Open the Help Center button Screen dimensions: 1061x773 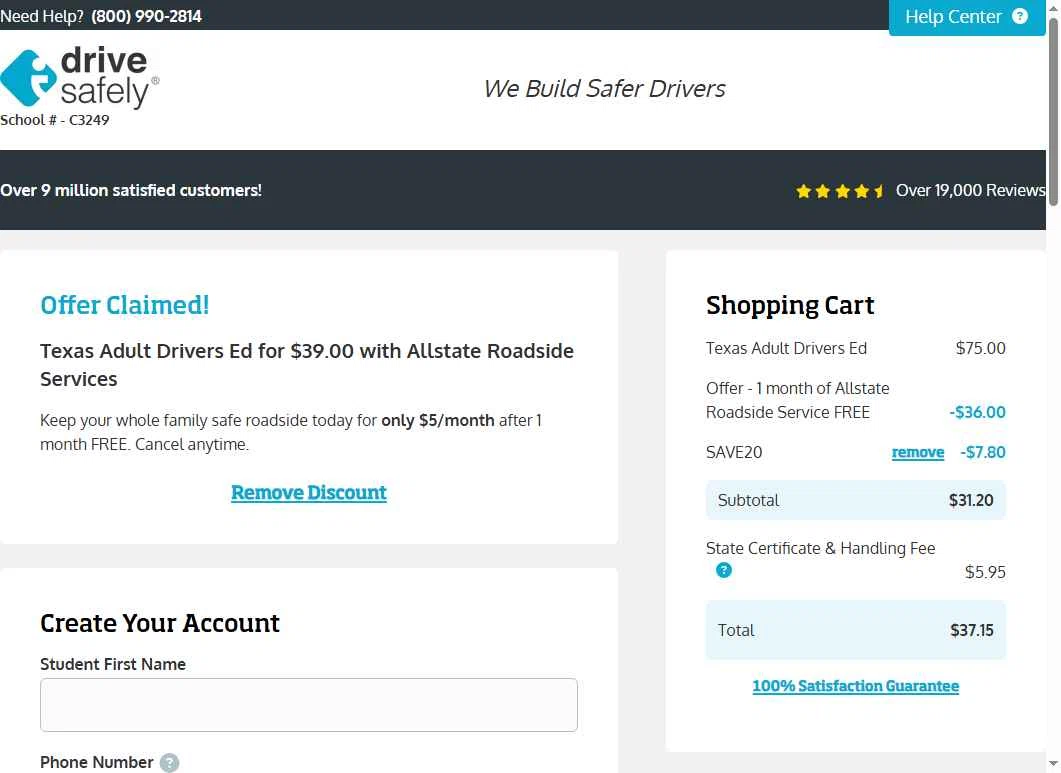(966, 17)
